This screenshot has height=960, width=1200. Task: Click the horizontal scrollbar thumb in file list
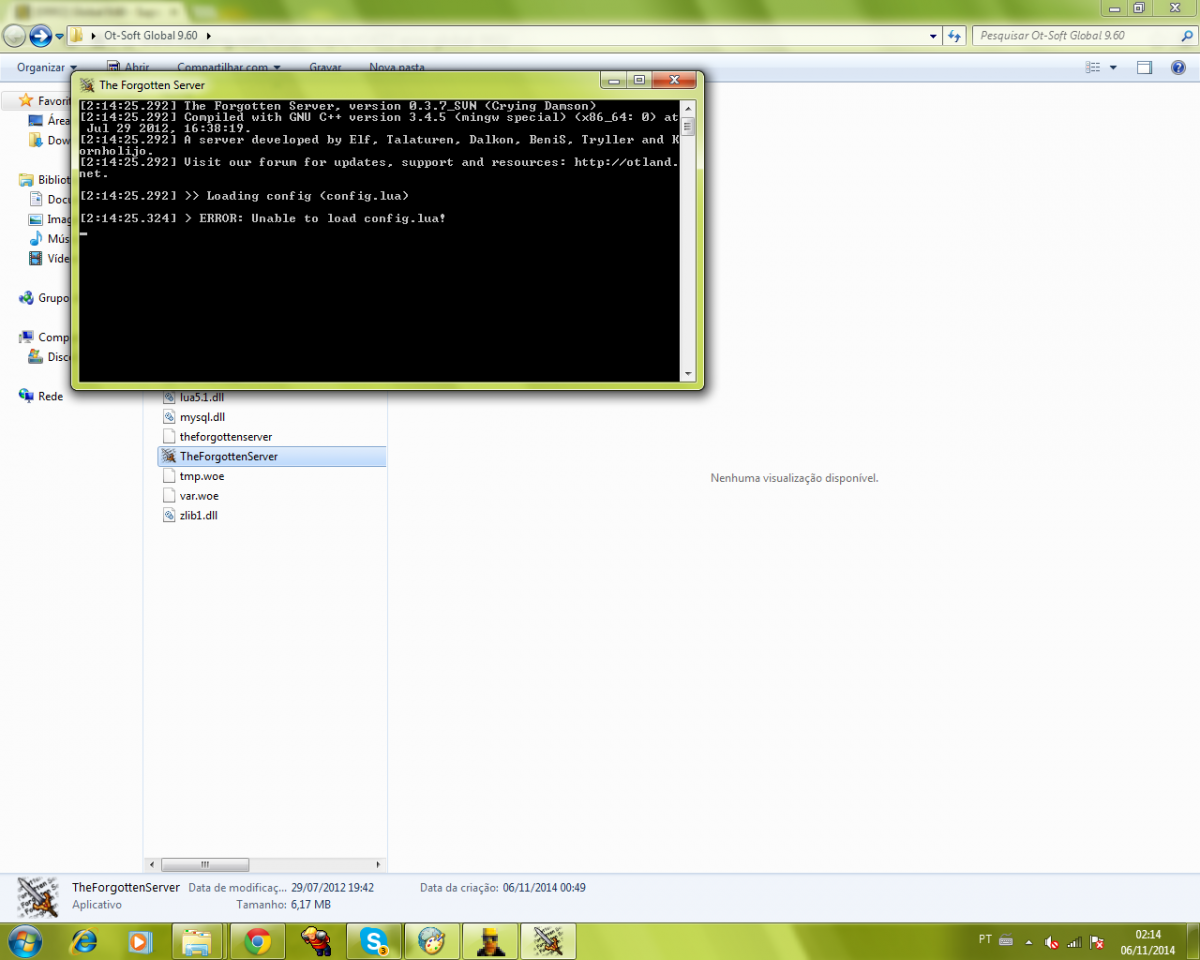click(x=205, y=864)
